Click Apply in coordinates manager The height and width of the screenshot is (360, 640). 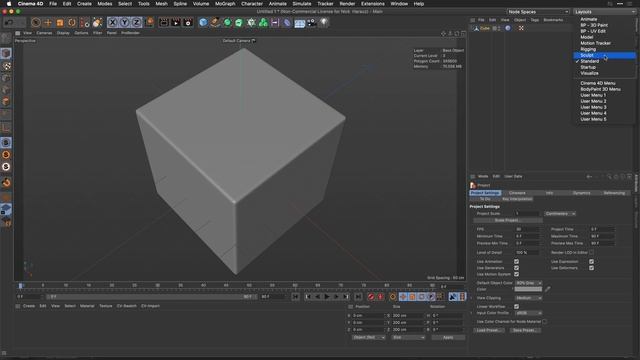[x=448, y=338]
